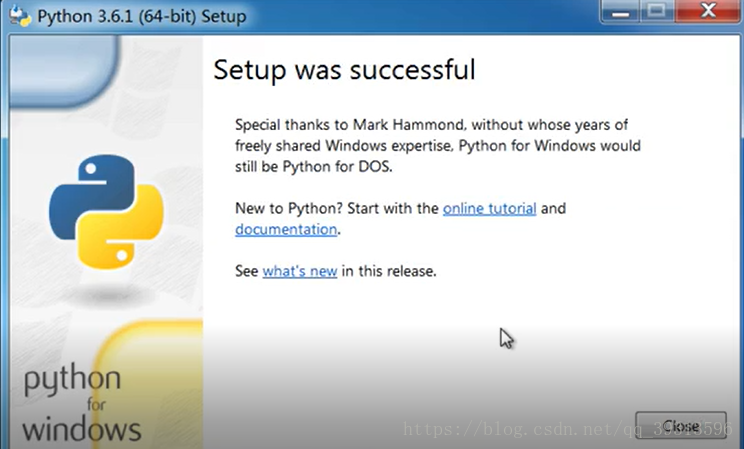Click the 'windows' word in sidebar branding

(82, 430)
